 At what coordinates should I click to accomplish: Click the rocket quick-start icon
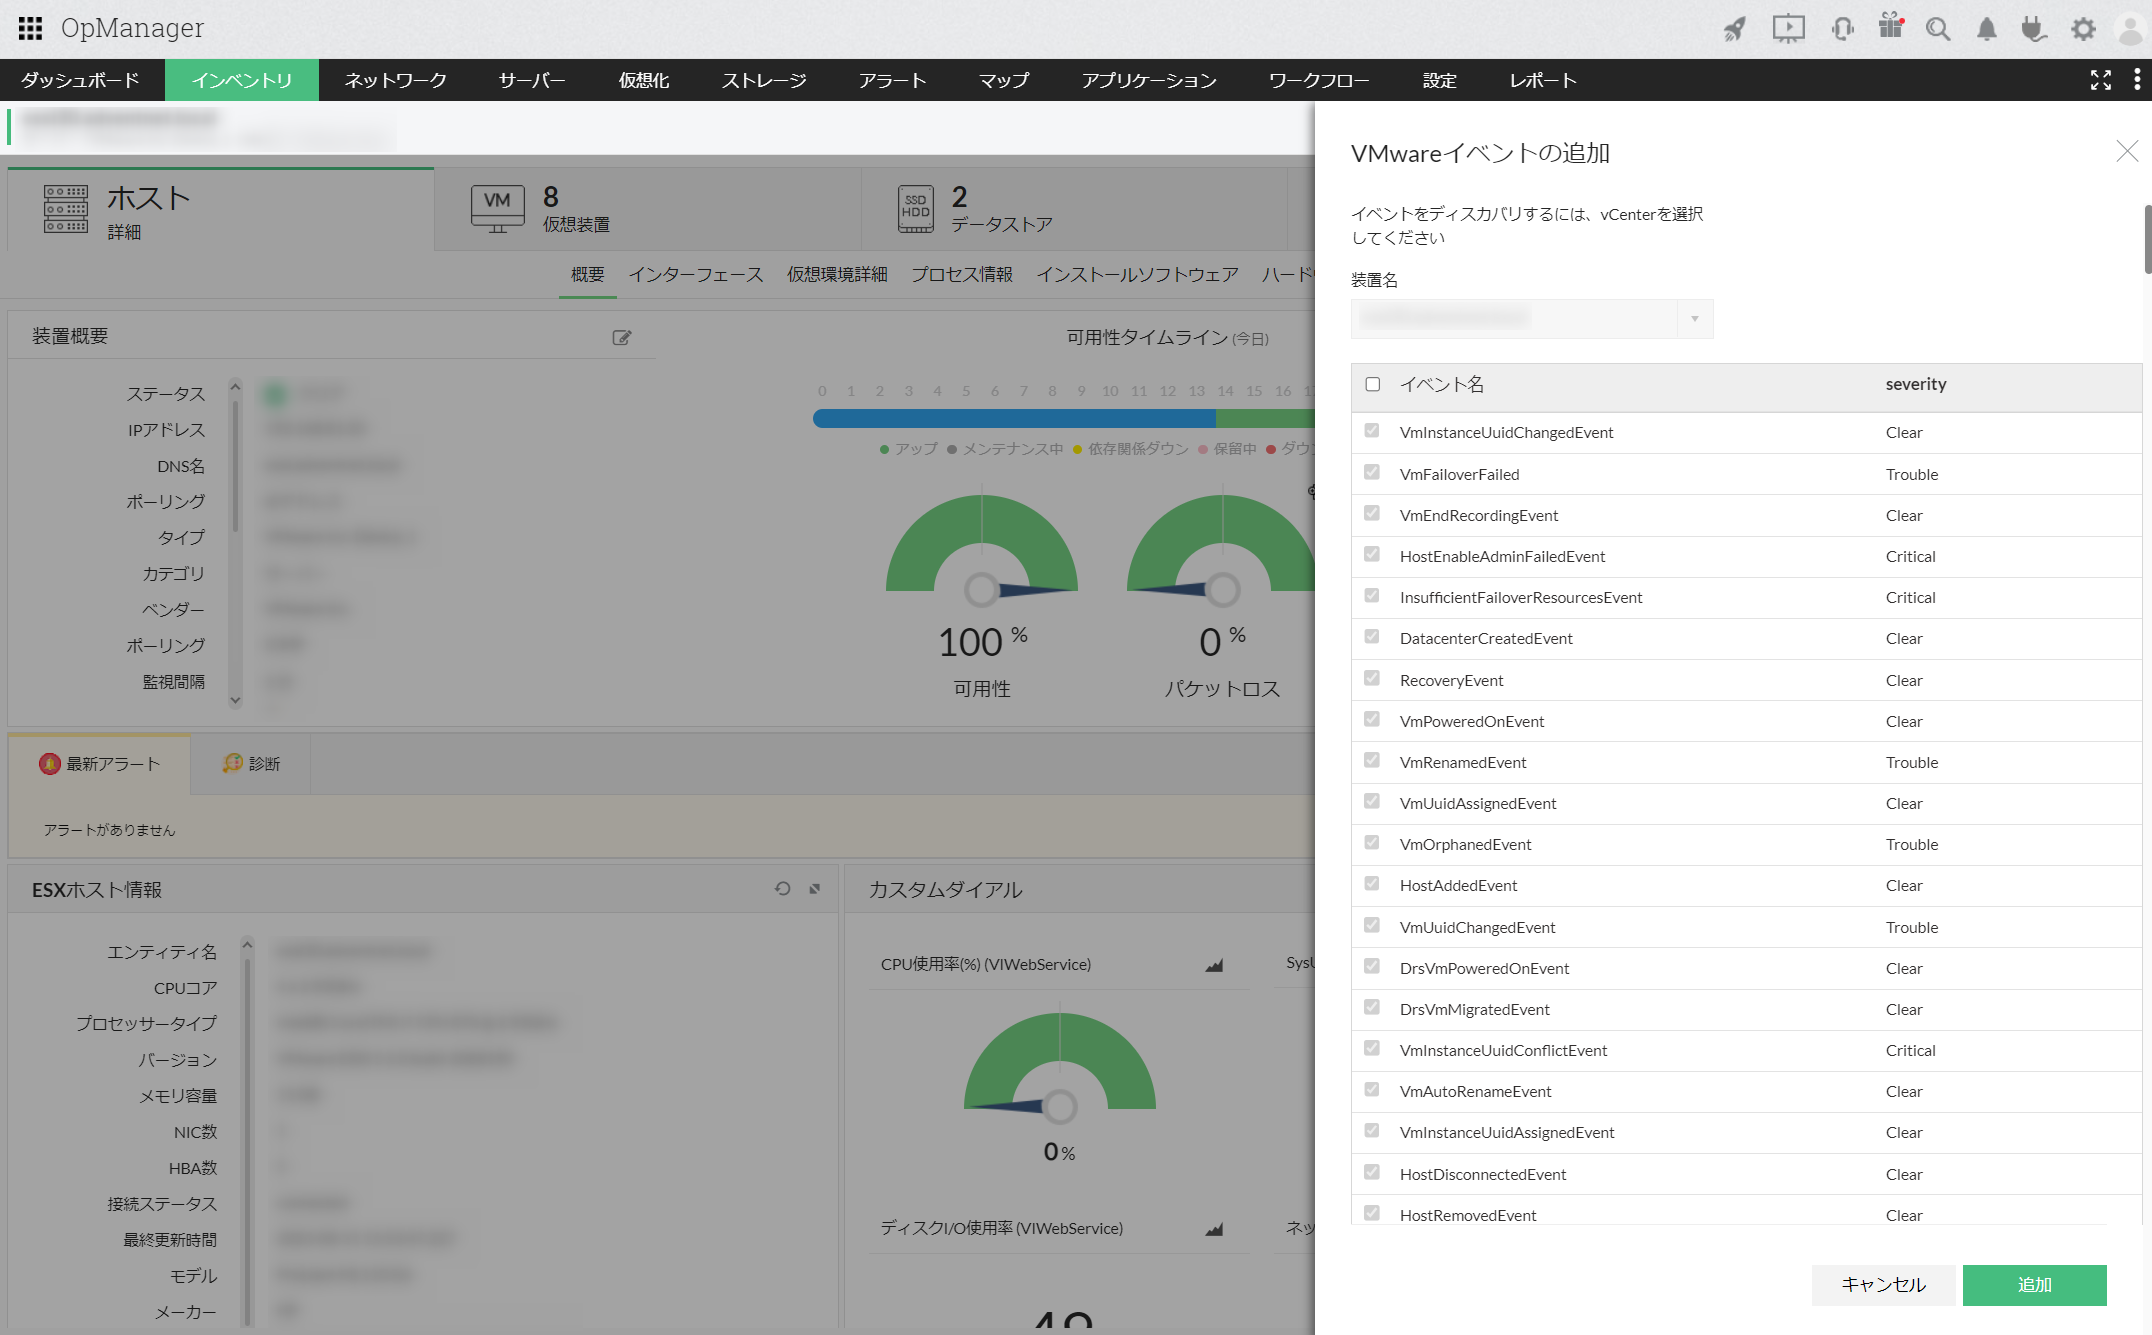[1735, 29]
